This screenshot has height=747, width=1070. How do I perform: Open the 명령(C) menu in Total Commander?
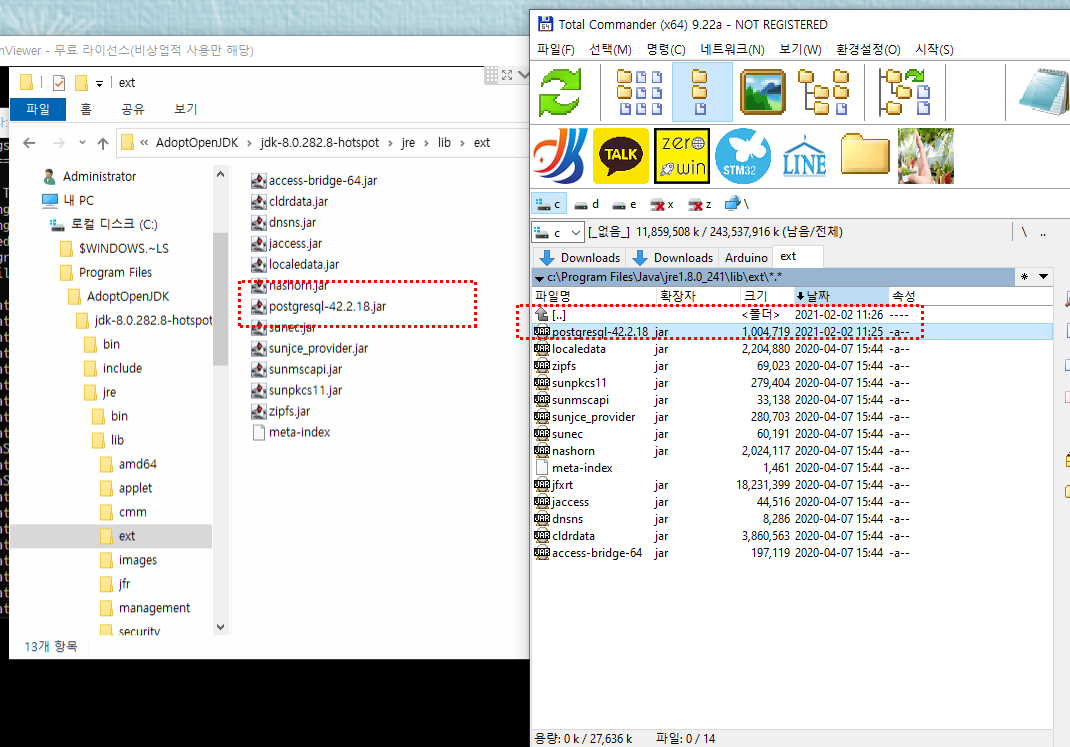tap(666, 50)
